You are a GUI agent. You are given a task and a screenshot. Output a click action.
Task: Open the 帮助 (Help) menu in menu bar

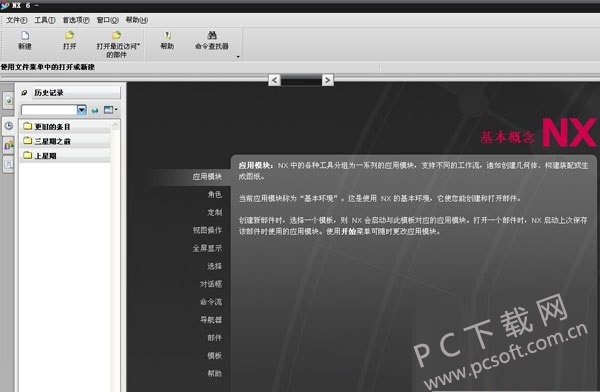(x=137, y=20)
